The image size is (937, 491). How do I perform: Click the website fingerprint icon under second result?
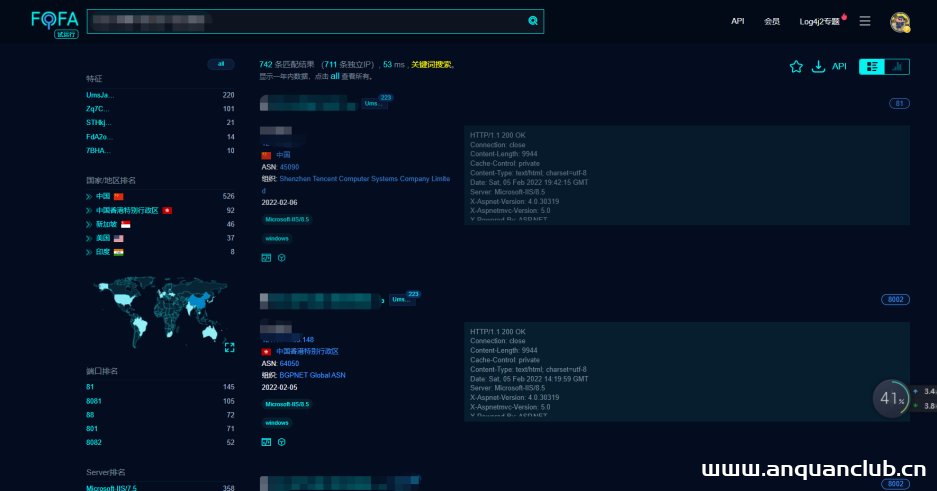pos(266,441)
